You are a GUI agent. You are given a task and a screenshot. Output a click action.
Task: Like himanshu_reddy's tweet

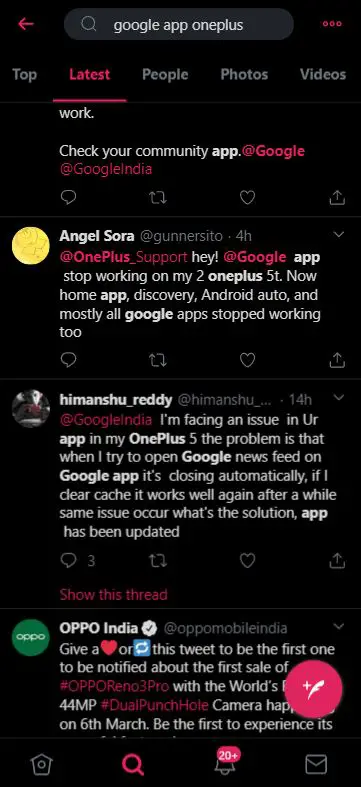tap(247, 560)
